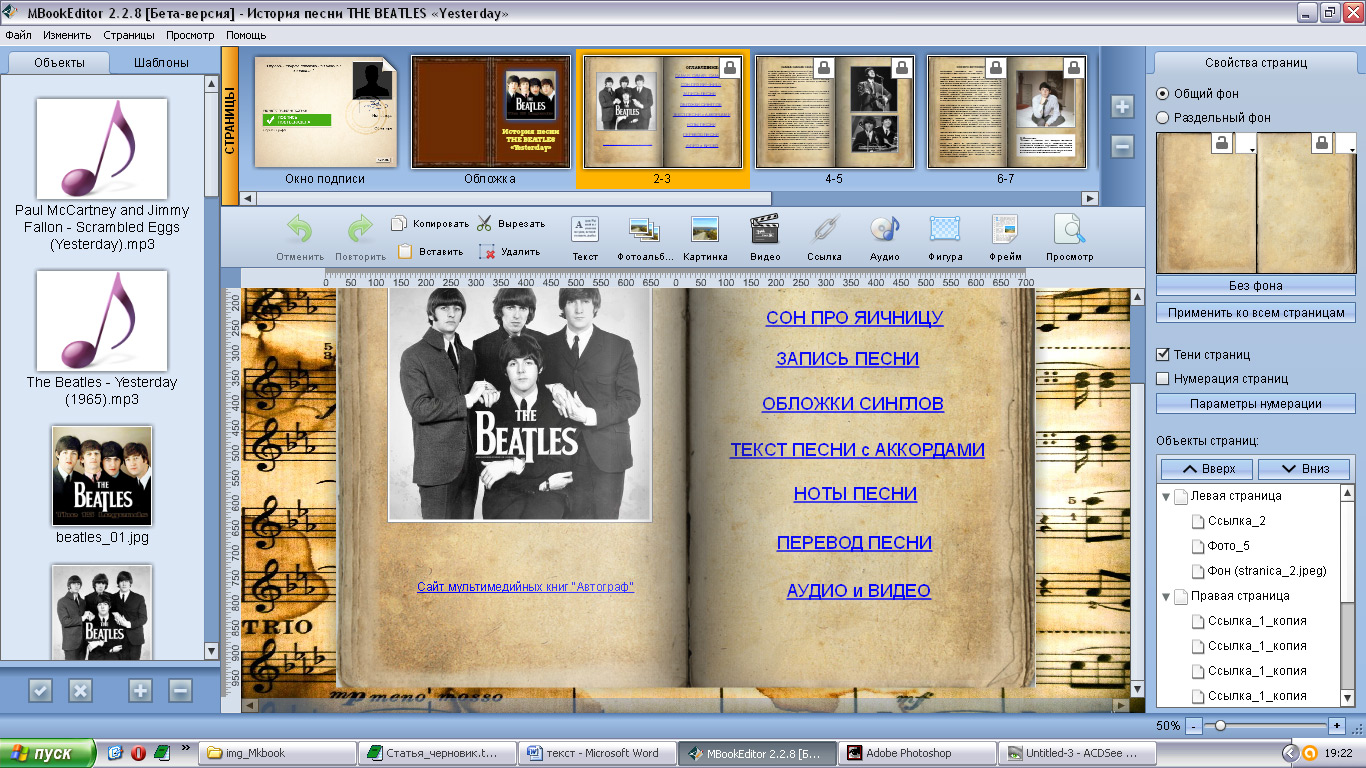
Task: Collapse Левая страница tree node
Action: [x=1166, y=496]
